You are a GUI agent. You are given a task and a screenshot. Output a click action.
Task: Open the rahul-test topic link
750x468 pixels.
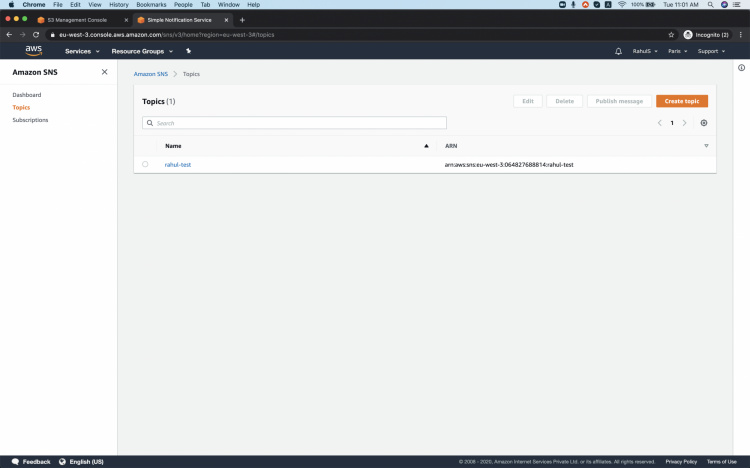point(178,164)
